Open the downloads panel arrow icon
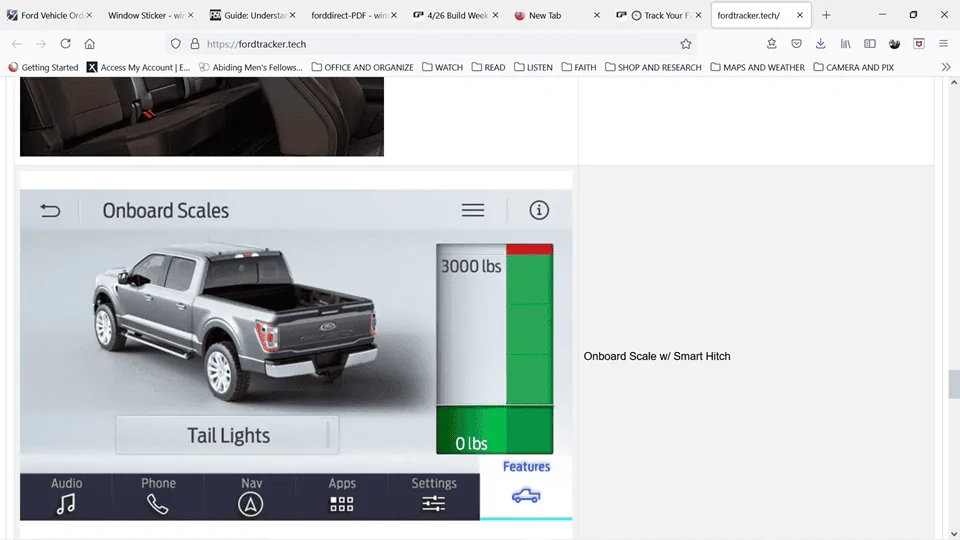960x540 pixels. (820, 43)
